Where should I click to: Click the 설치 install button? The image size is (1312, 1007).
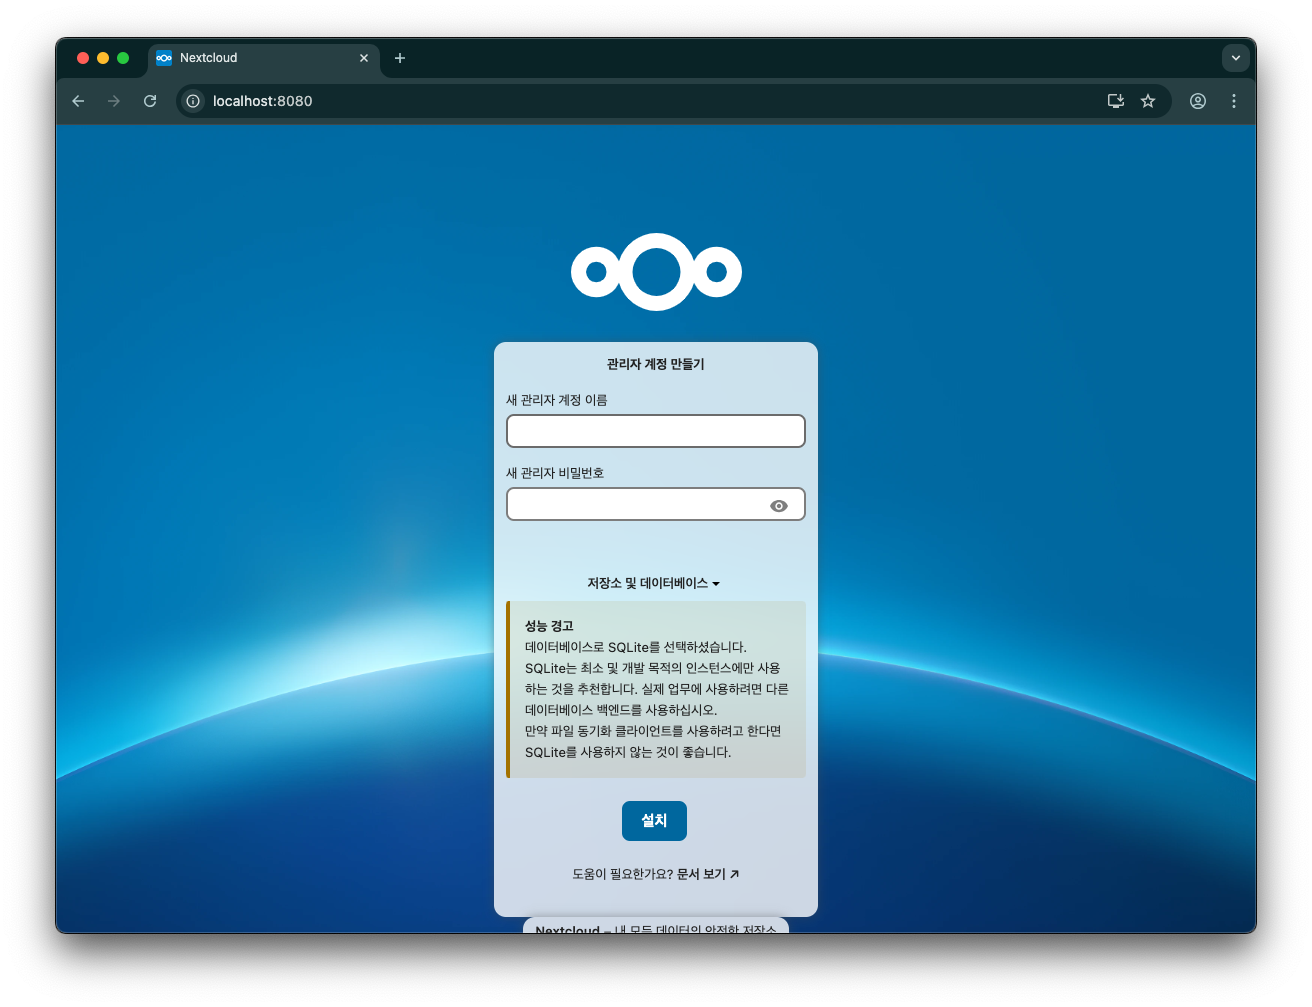(x=654, y=821)
